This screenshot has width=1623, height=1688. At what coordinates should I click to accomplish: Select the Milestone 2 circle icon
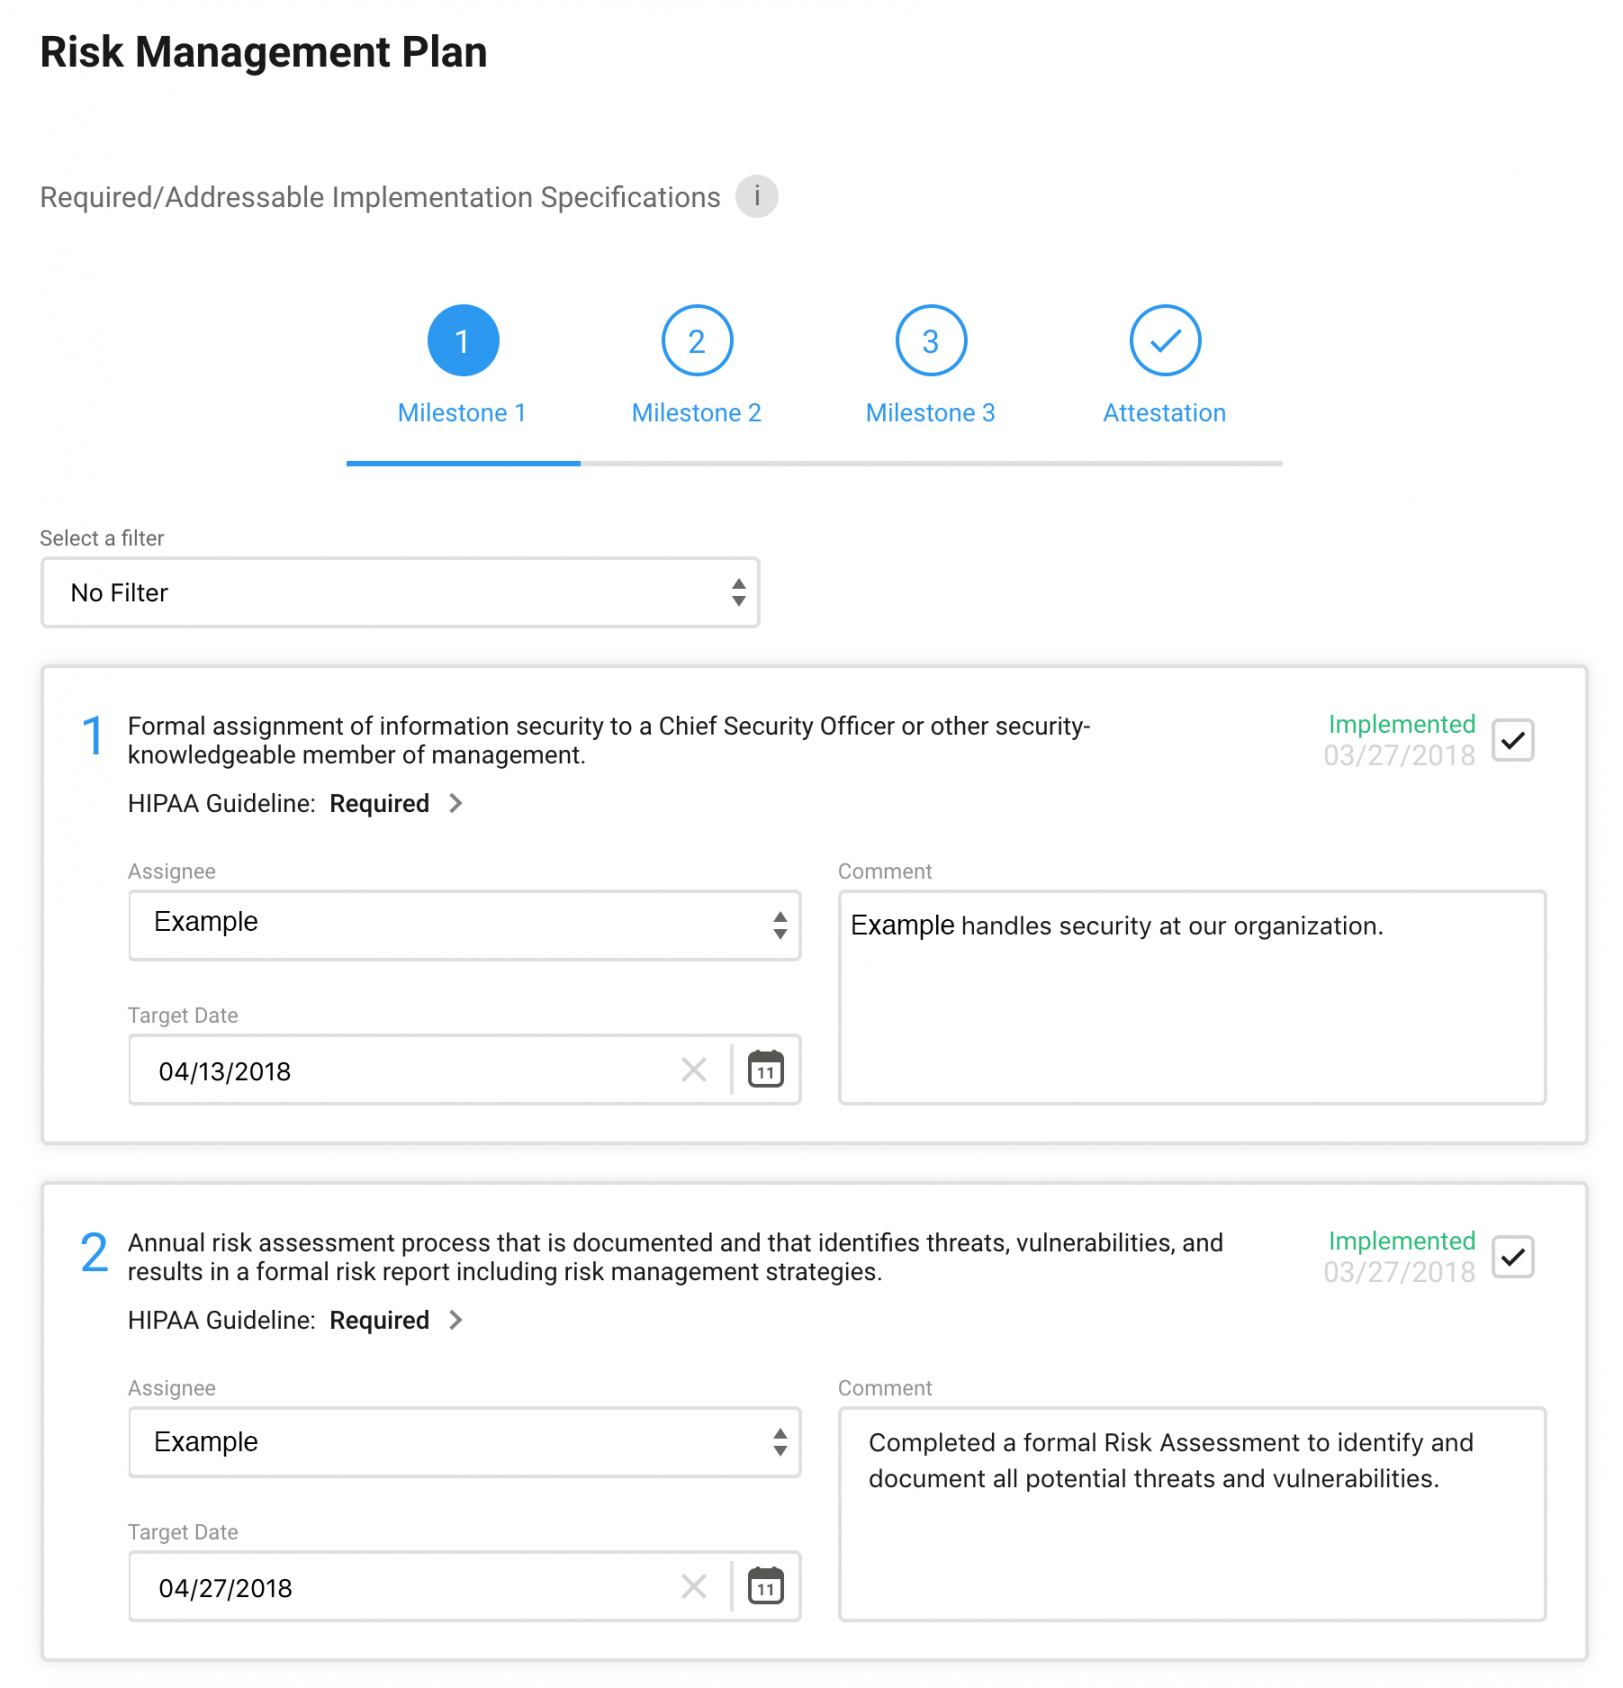(697, 340)
